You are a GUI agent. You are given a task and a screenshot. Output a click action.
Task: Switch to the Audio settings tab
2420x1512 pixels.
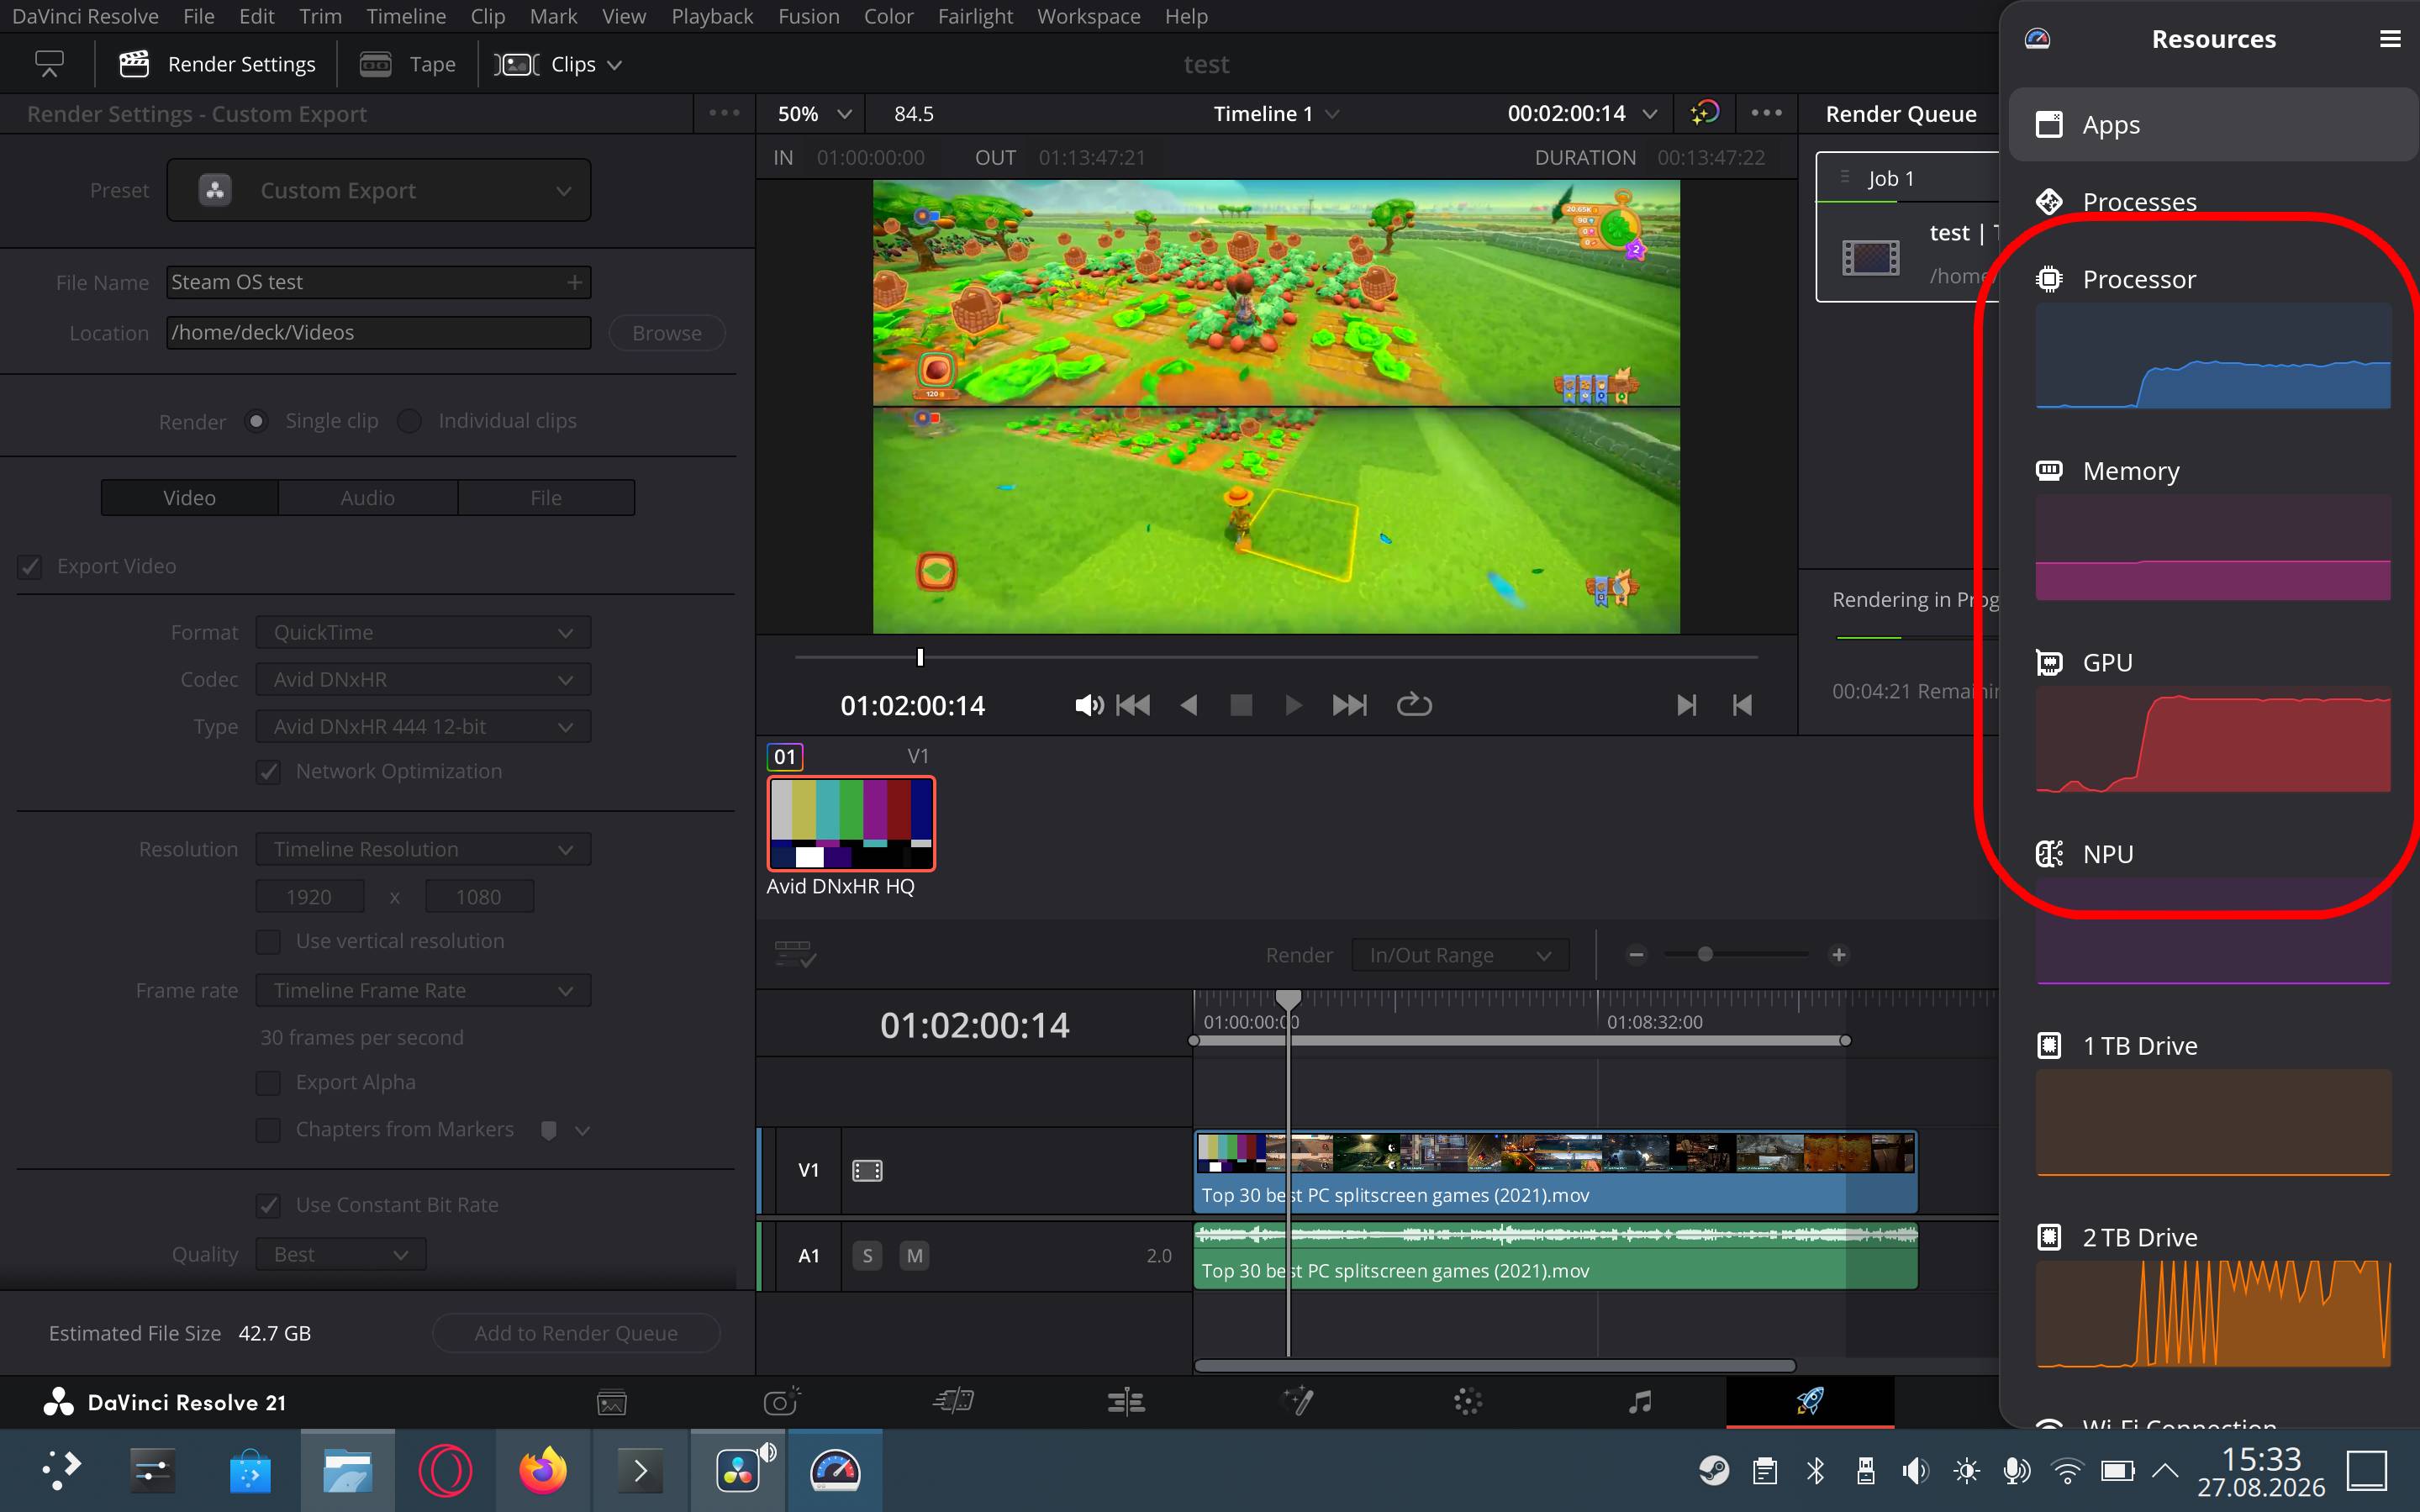click(x=368, y=497)
